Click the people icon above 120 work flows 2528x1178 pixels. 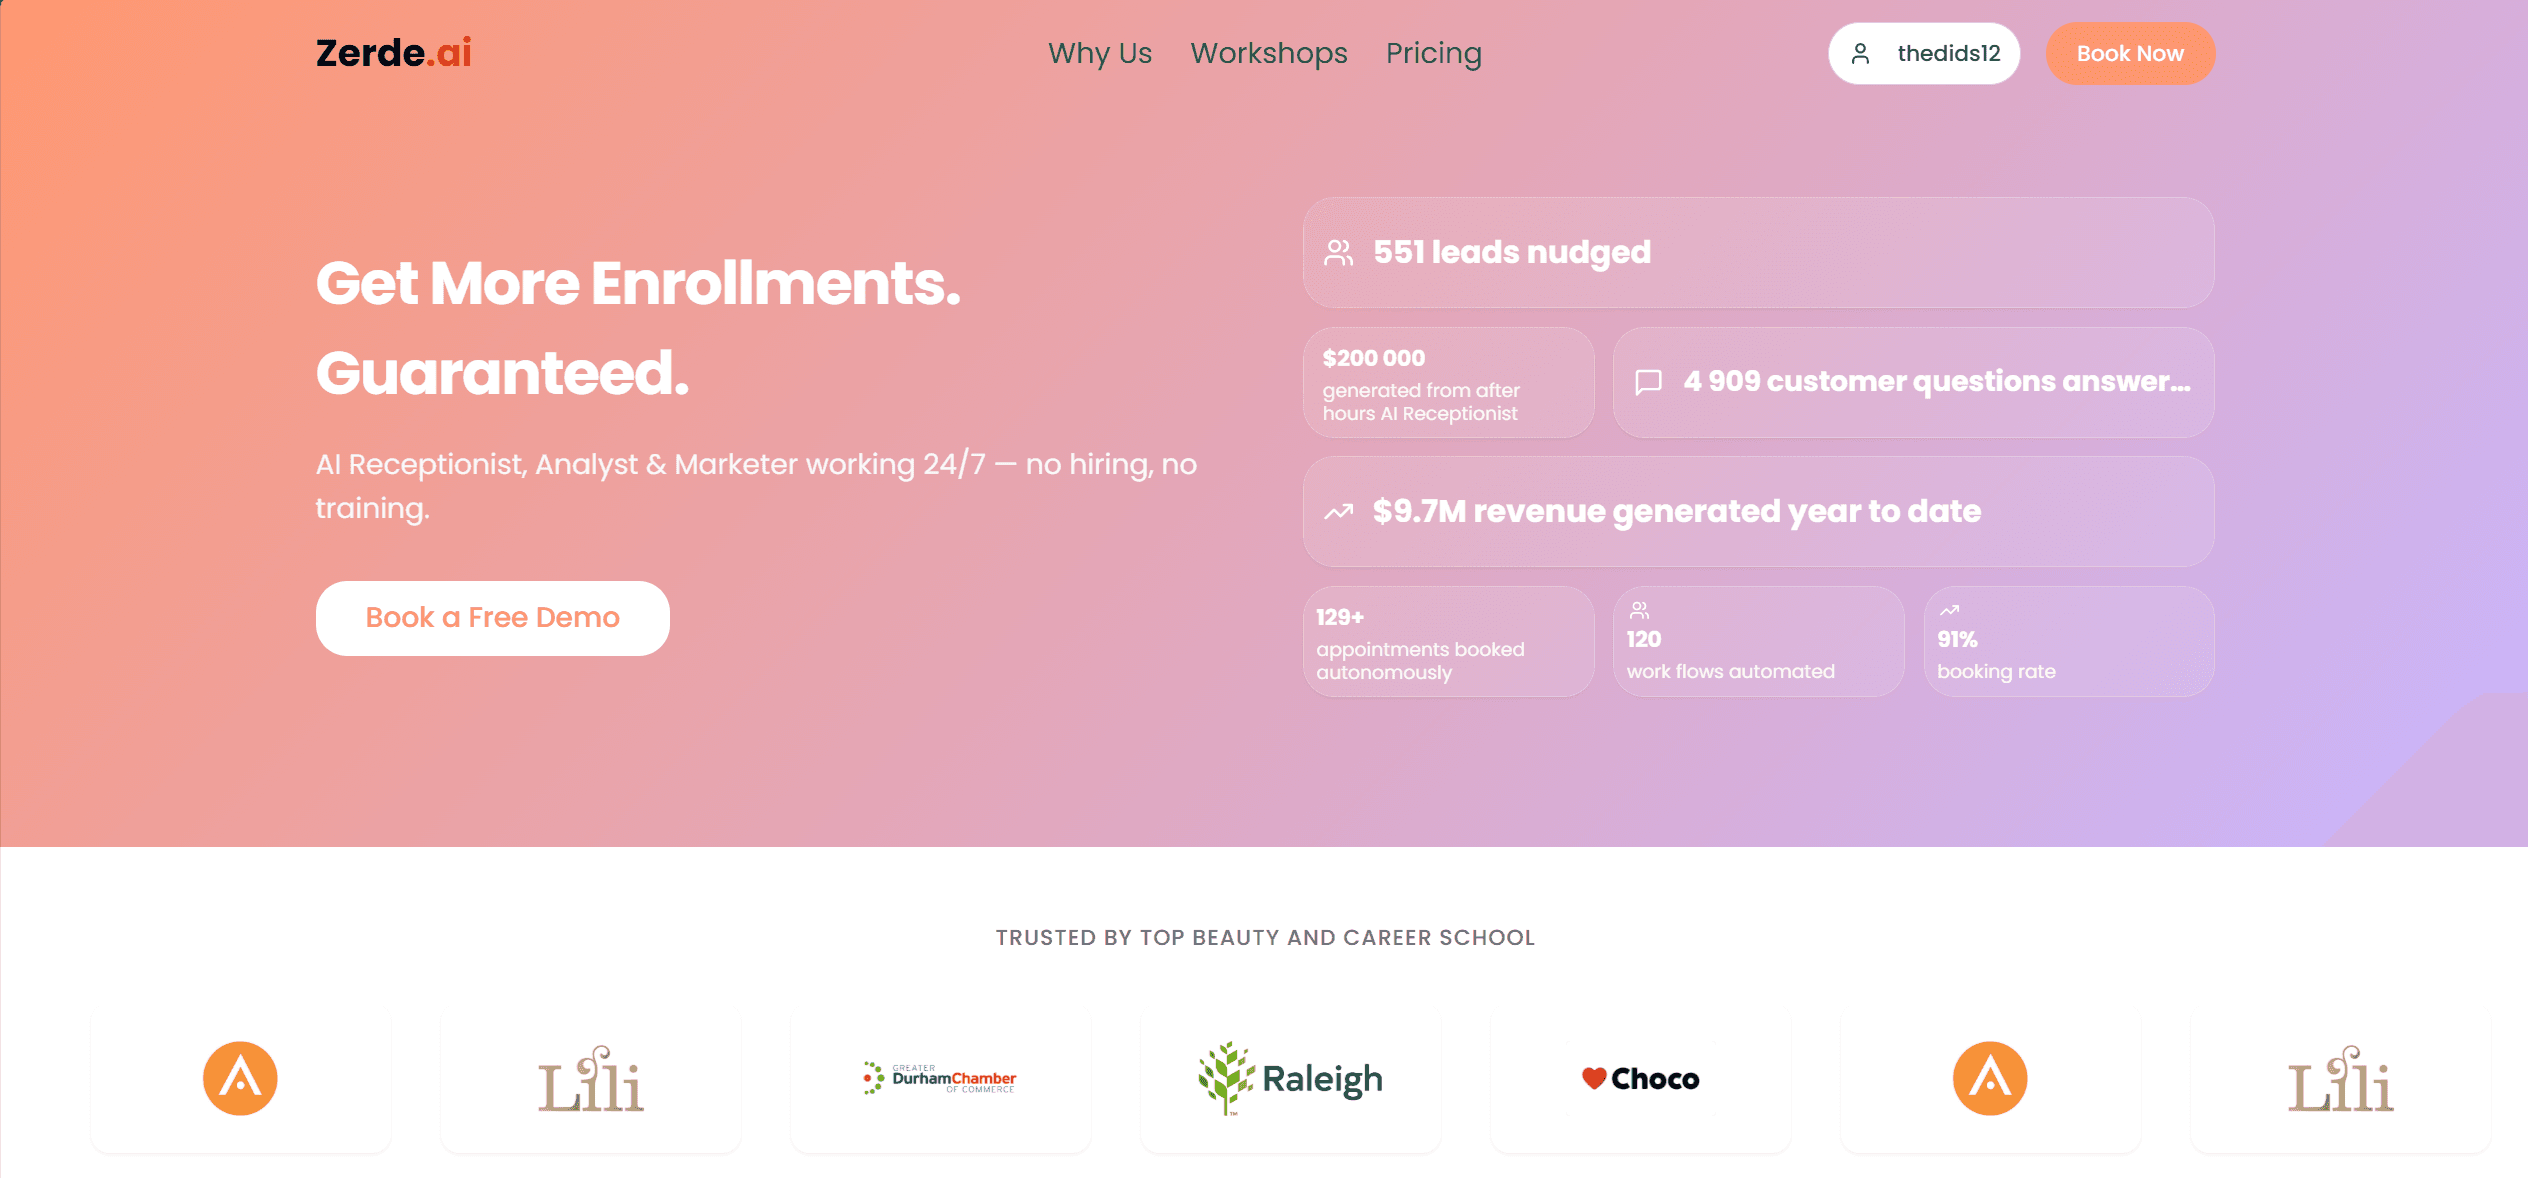(x=1639, y=610)
